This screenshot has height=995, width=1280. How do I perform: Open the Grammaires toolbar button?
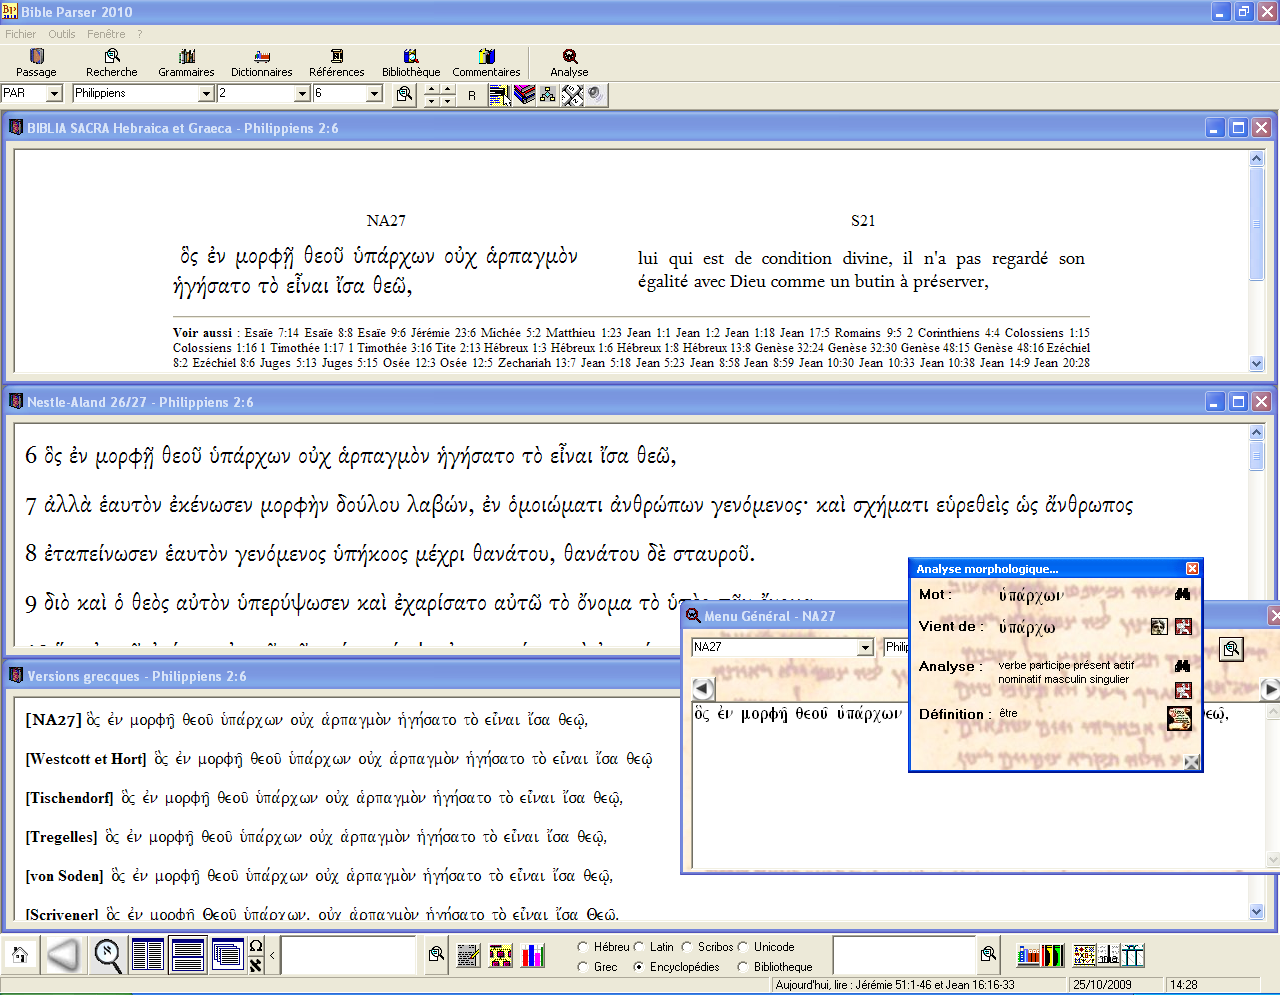pyautogui.click(x=186, y=63)
